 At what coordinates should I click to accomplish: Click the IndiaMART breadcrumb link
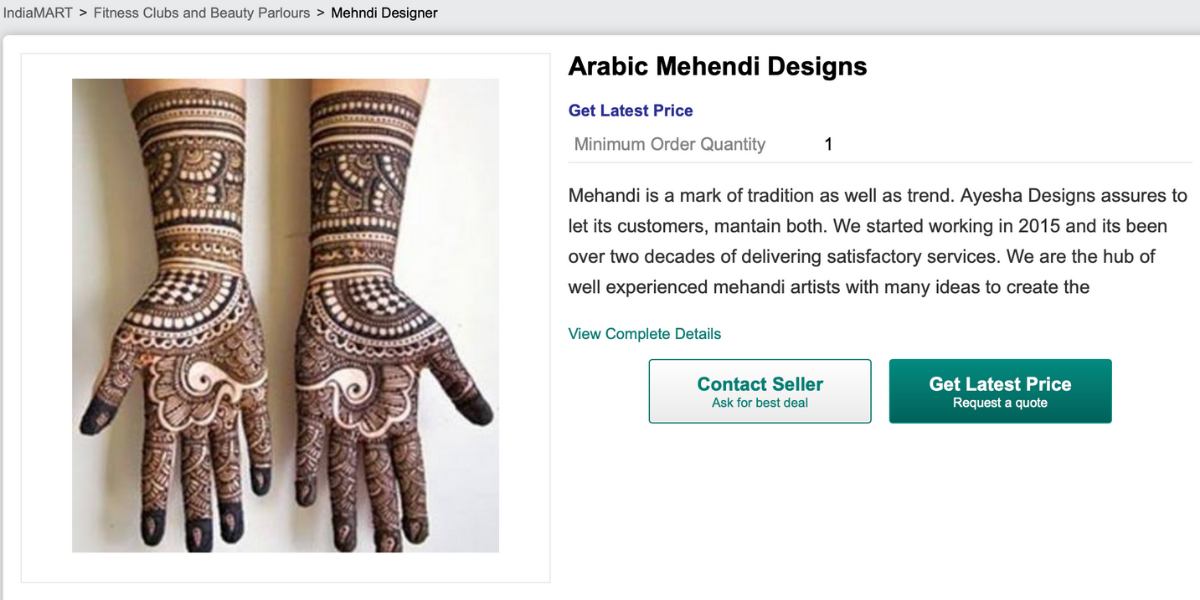click(38, 13)
